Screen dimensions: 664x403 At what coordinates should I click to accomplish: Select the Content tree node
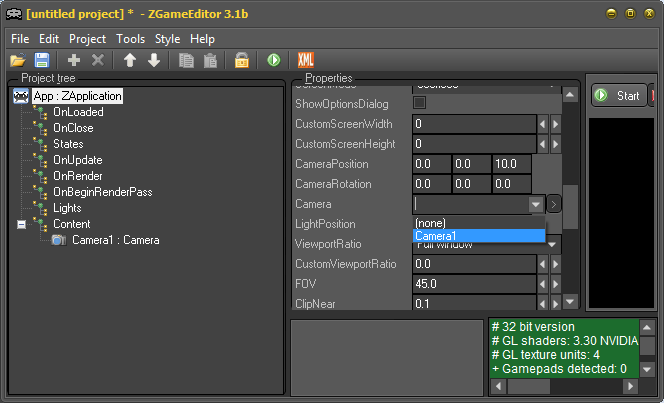(x=72, y=224)
